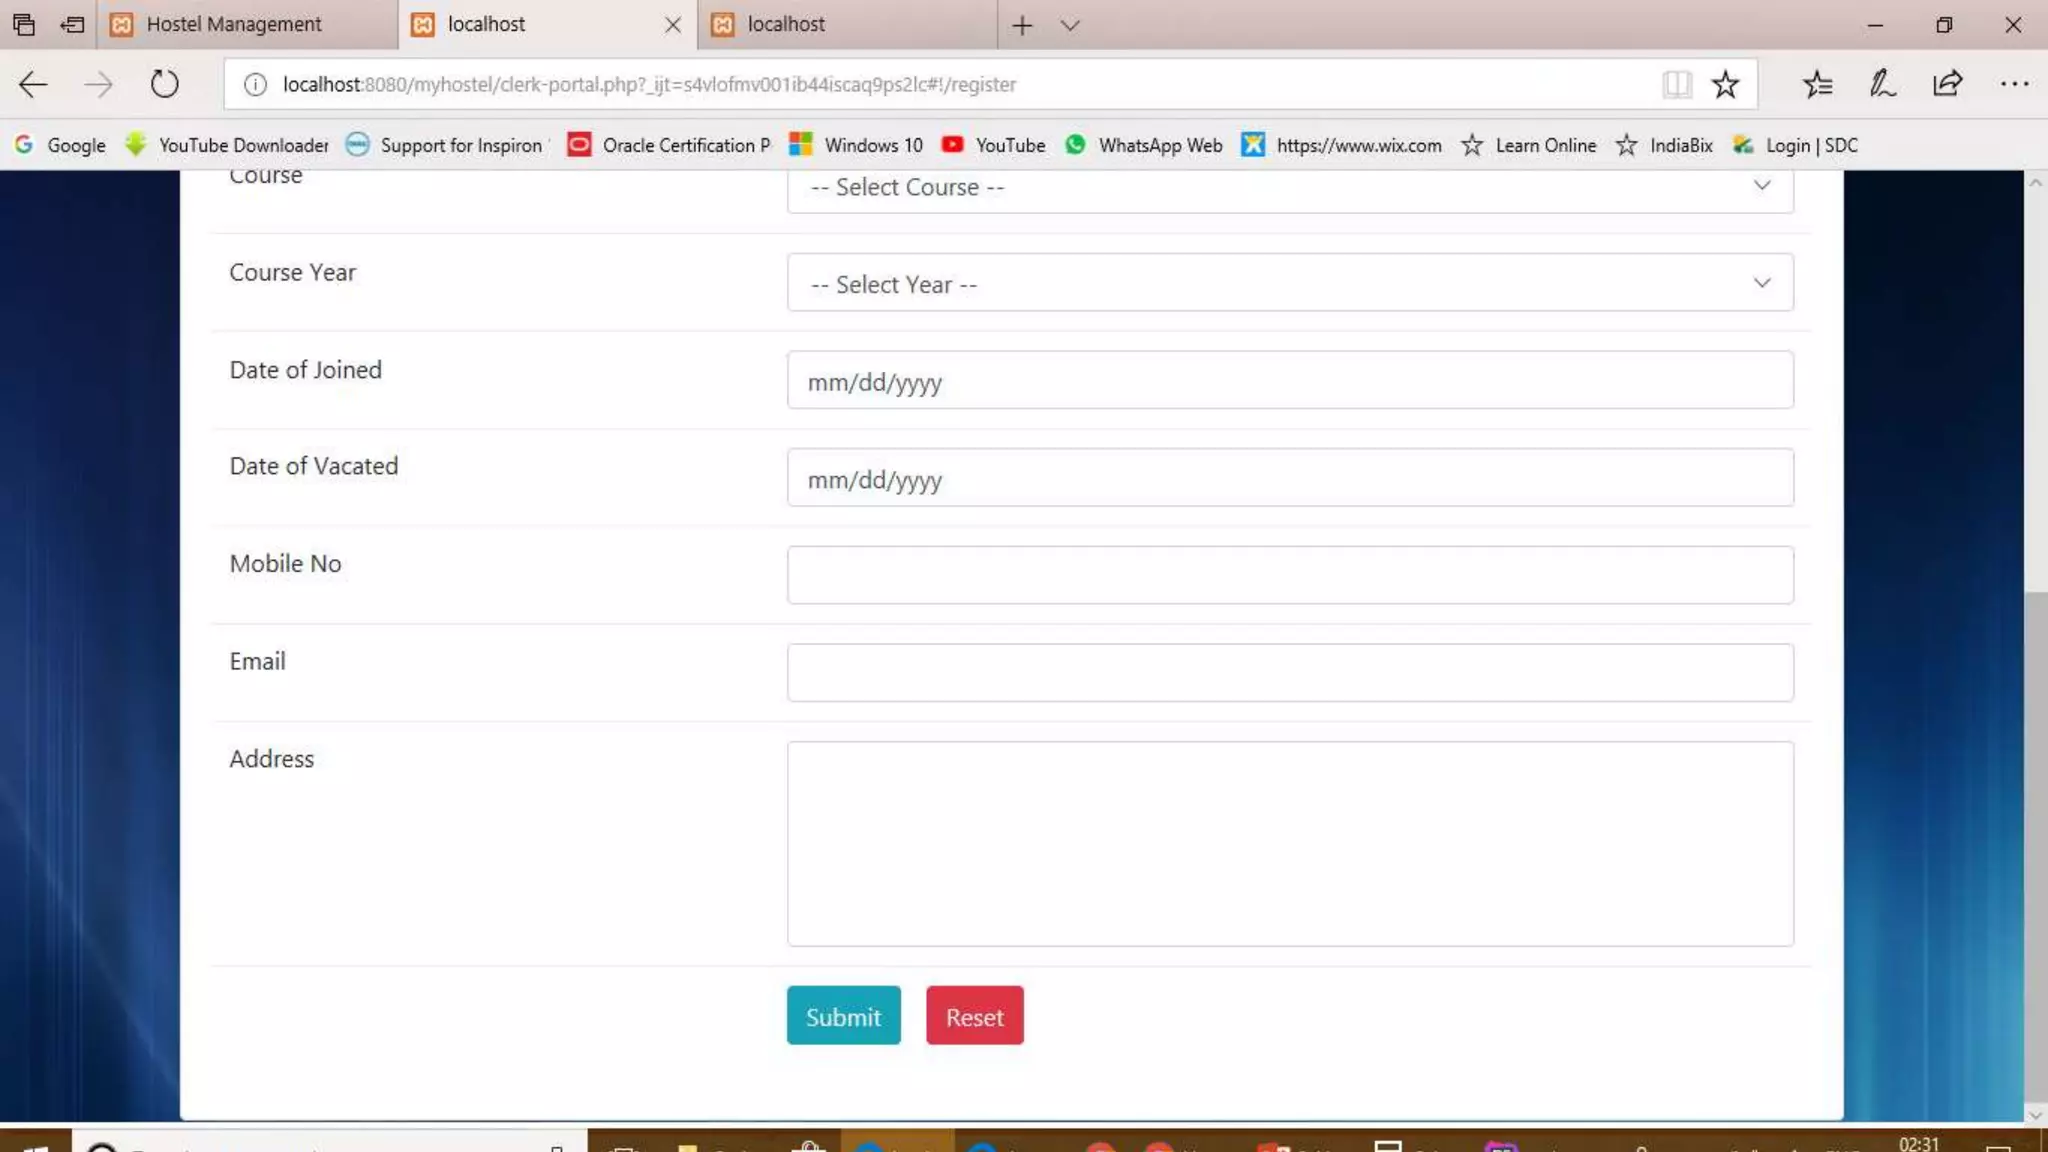This screenshot has width=2048, height=1152.
Task: Open the Learn Online bookmark
Action: click(x=1529, y=145)
